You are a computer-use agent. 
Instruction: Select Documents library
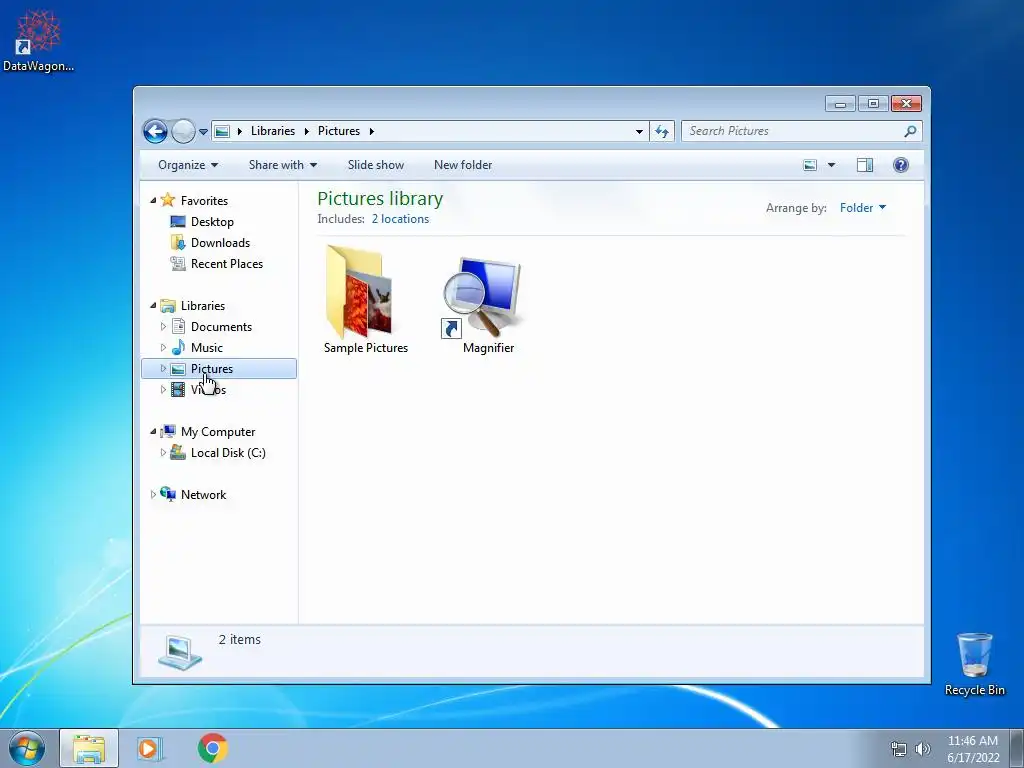[x=221, y=327]
